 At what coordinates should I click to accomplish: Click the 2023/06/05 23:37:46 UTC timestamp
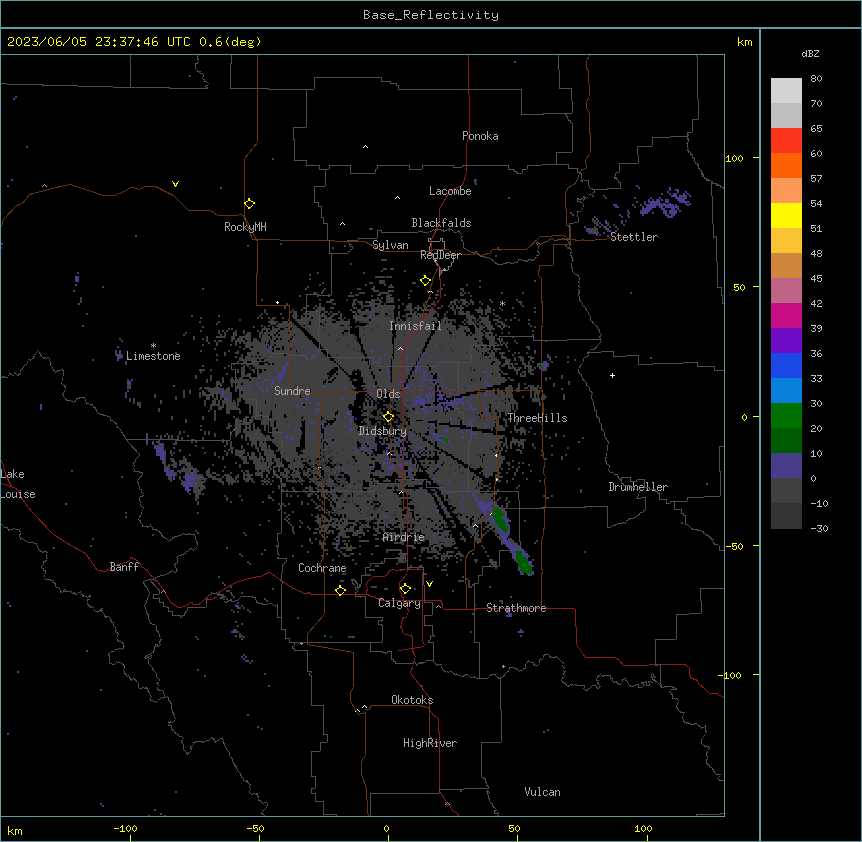99,42
